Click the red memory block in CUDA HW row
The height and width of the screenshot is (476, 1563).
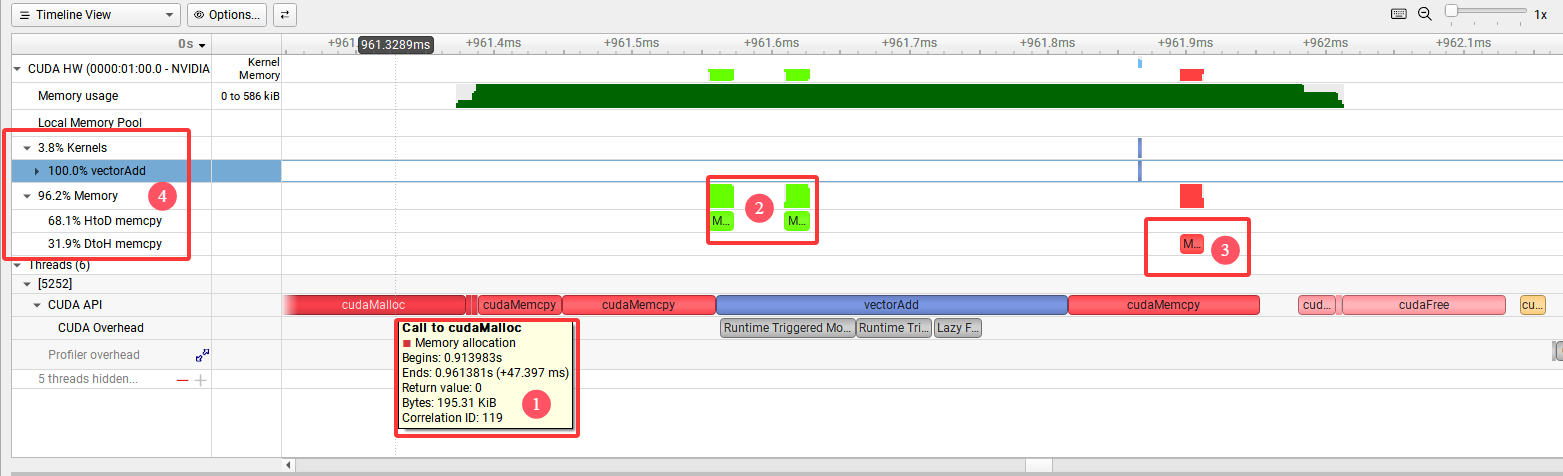pos(1191,75)
